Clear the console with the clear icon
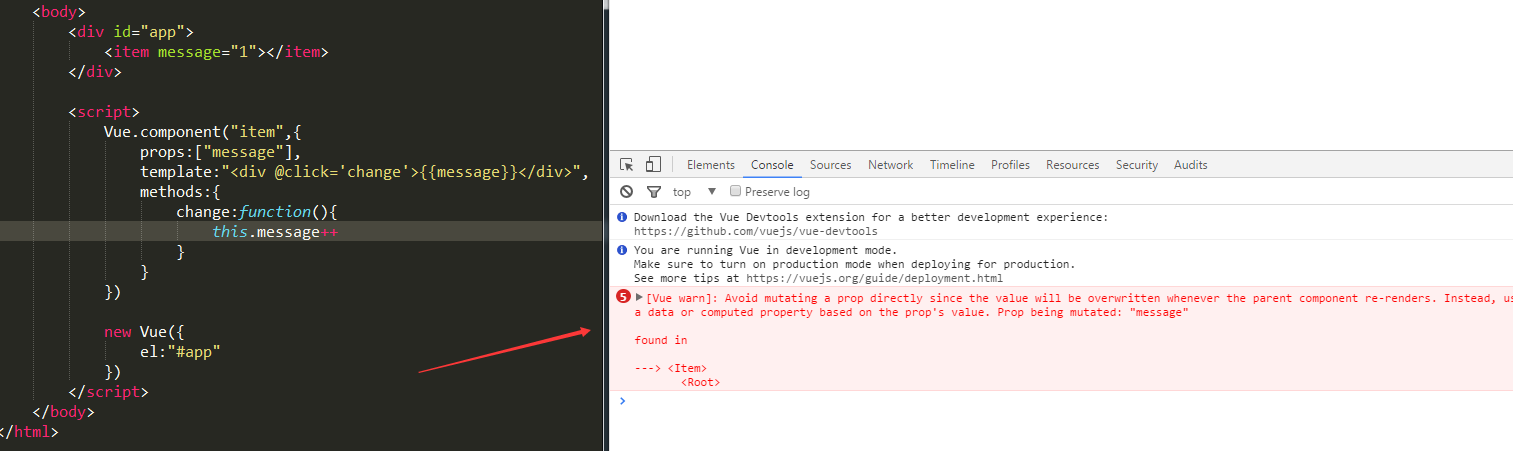1513x451 pixels. point(627,191)
